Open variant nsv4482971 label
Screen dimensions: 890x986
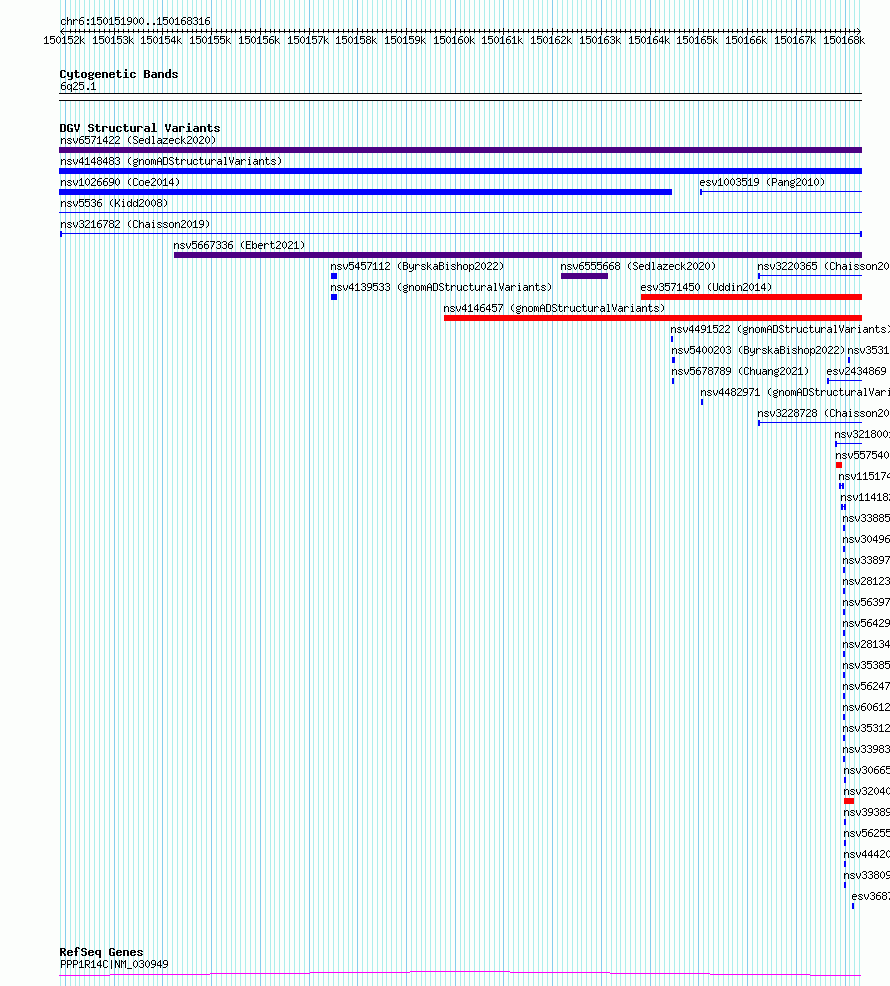795,392
